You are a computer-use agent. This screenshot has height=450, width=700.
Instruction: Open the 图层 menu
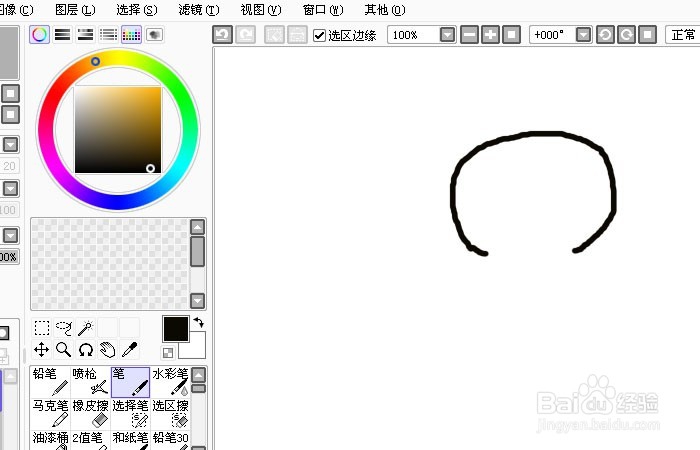75,9
